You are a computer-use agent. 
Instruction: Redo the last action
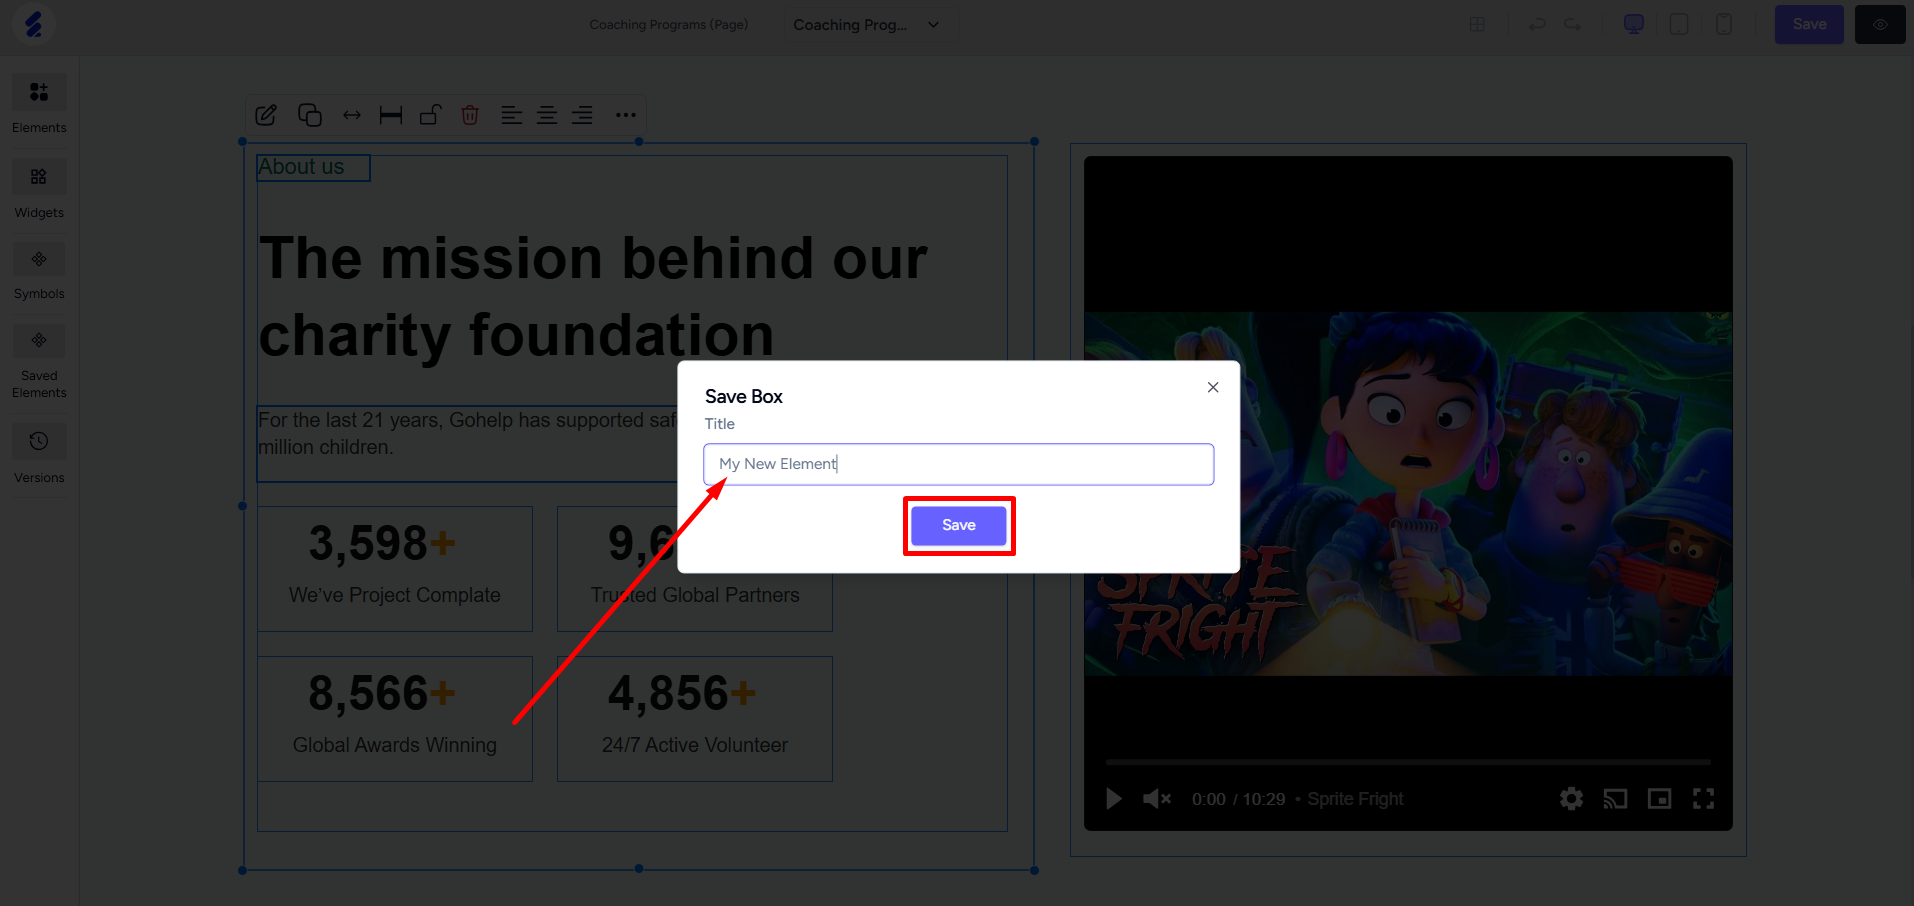pyautogui.click(x=1573, y=24)
